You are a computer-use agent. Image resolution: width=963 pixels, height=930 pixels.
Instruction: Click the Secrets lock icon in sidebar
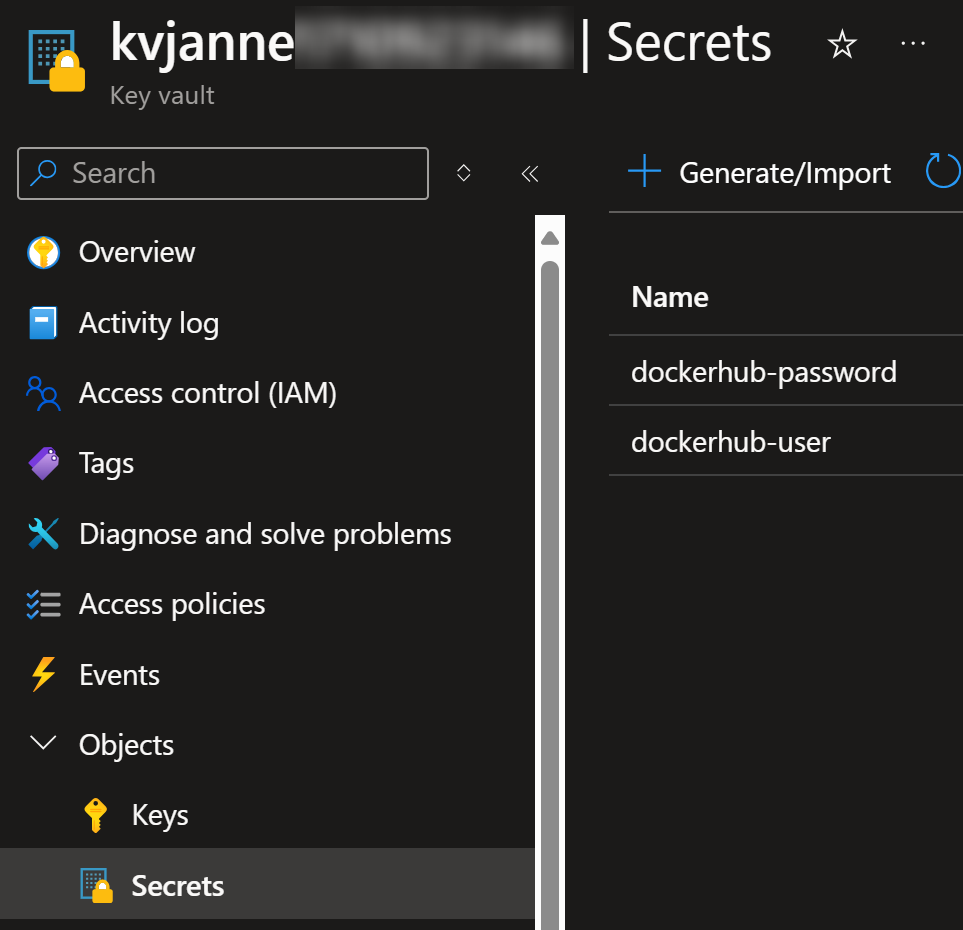[x=96, y=885]
